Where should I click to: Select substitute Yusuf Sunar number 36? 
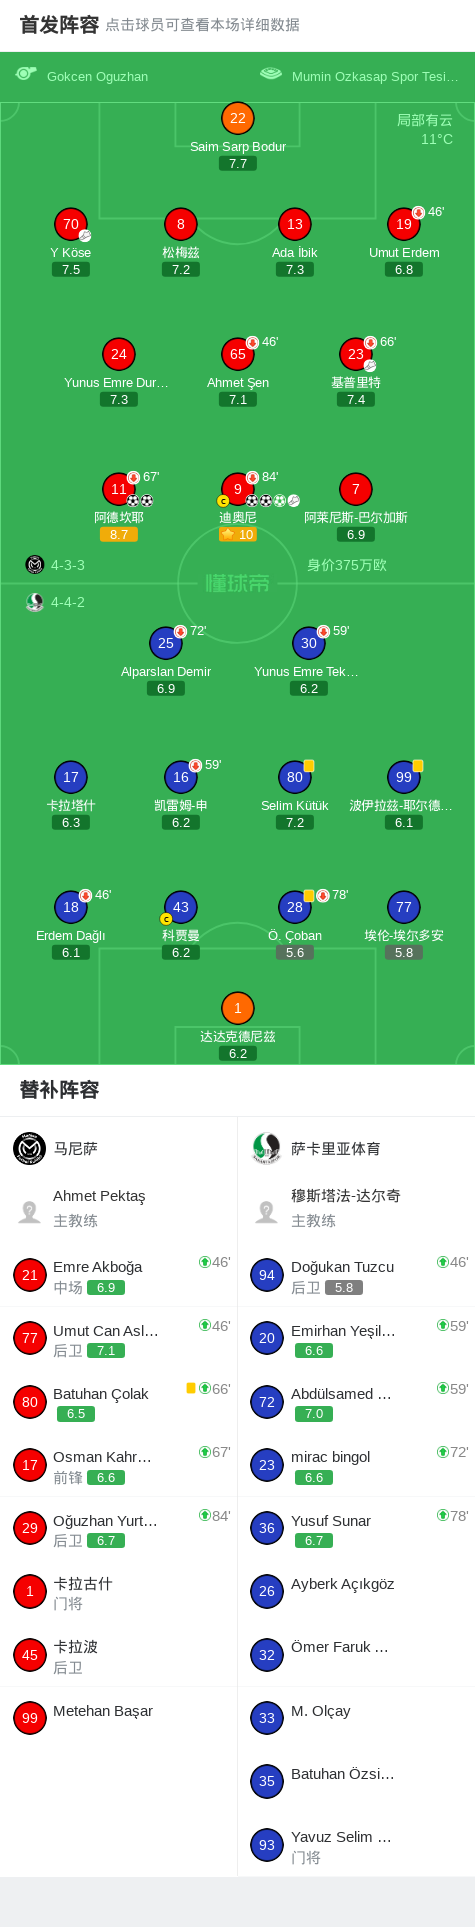[x=357, y=1530]
